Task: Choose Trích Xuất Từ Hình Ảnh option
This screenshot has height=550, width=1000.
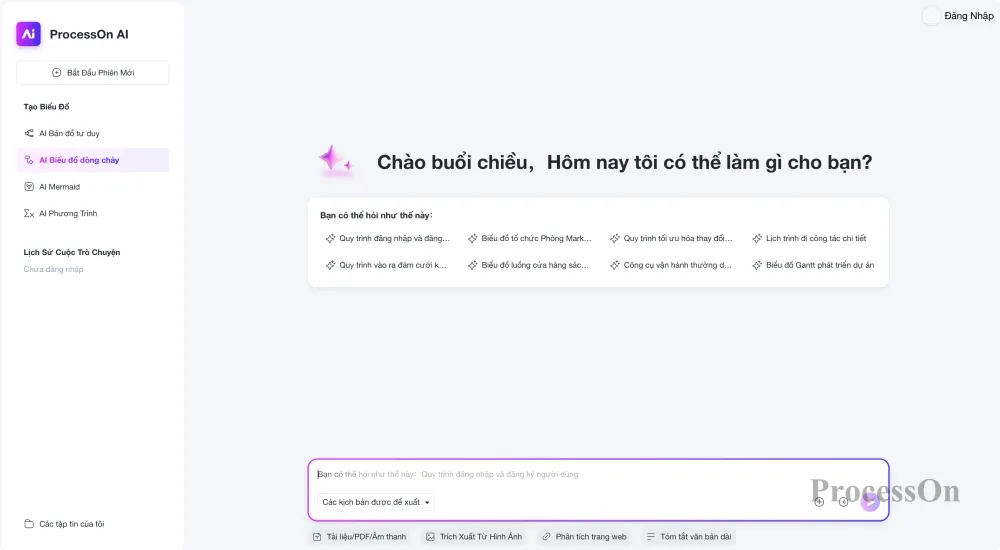Action: (x=474, y=537)
